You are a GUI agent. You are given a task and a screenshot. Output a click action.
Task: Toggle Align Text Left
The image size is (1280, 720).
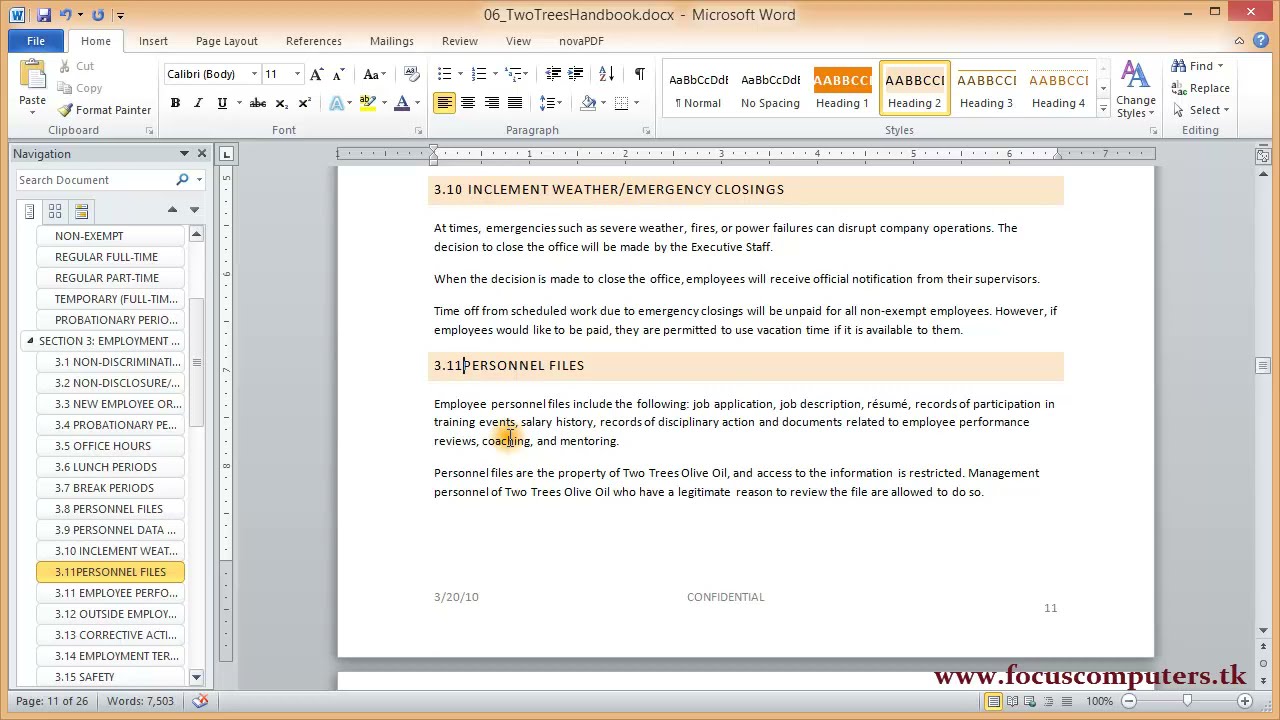coord(444,103)
